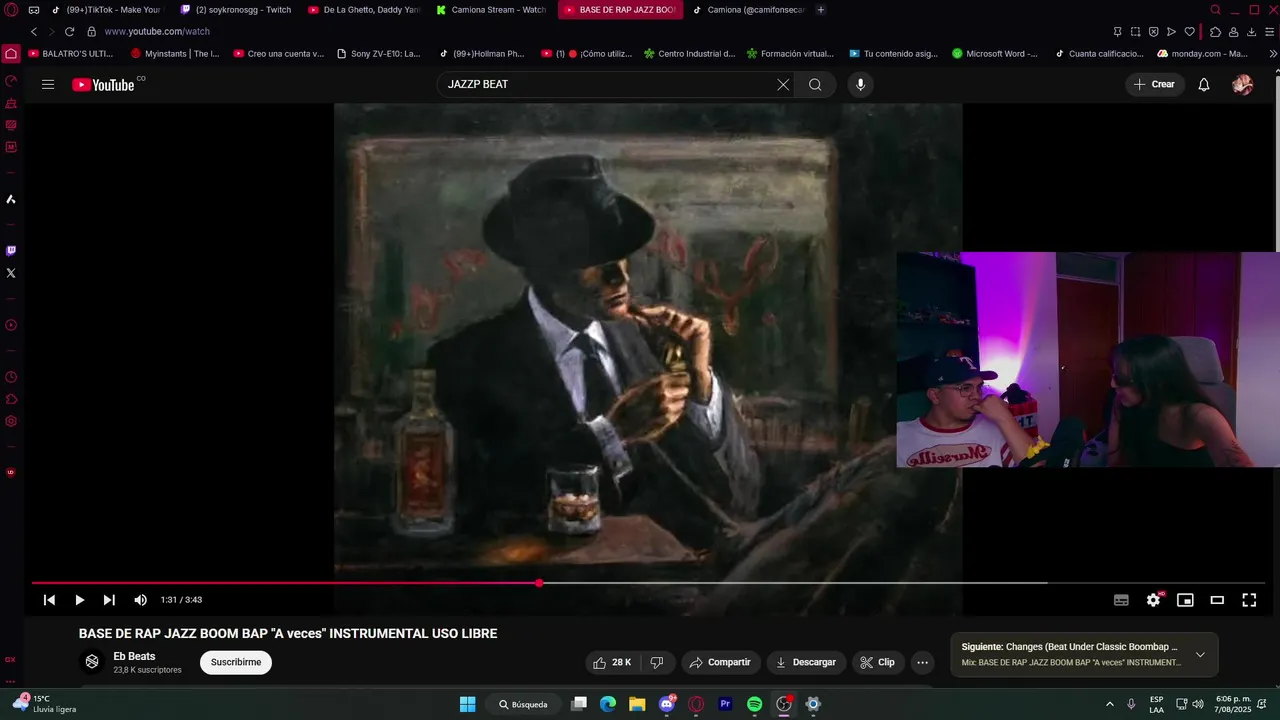Subscribe with the Suscribirme button
Screen dimensions: 1280x720
236,662
